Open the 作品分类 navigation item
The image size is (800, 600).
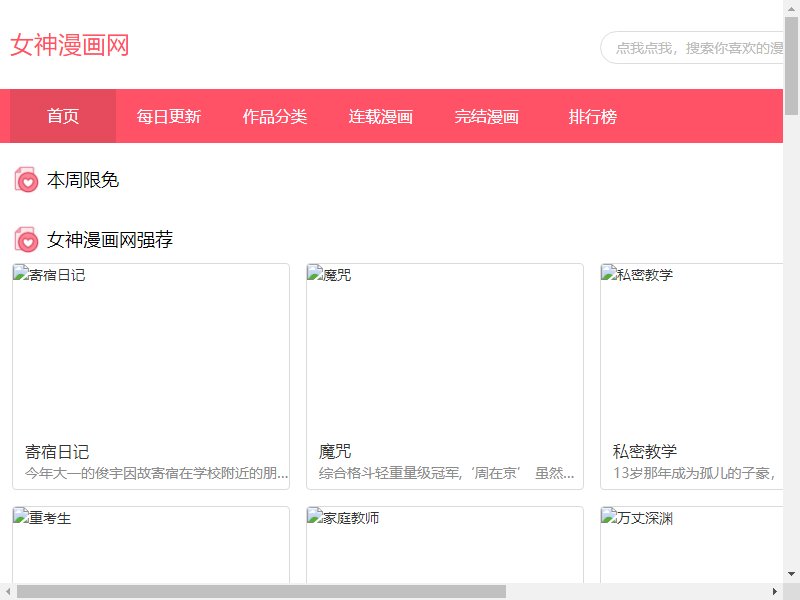(275, 116)
